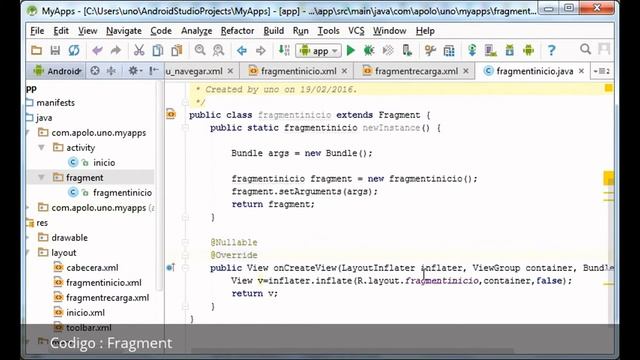Screen dimensions: 640x360
Task: Open project panel gear settings
Action: point(134,71)
